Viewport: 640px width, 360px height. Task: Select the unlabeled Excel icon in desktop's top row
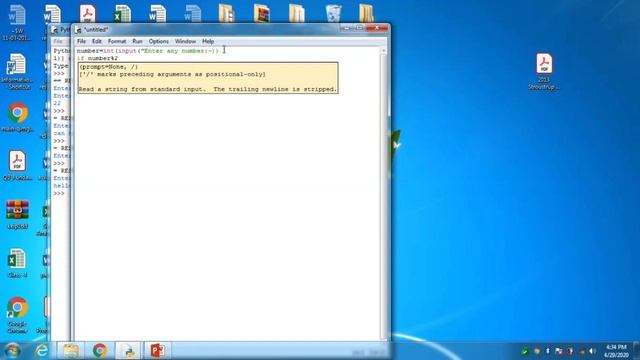click(x=122, y=13)
